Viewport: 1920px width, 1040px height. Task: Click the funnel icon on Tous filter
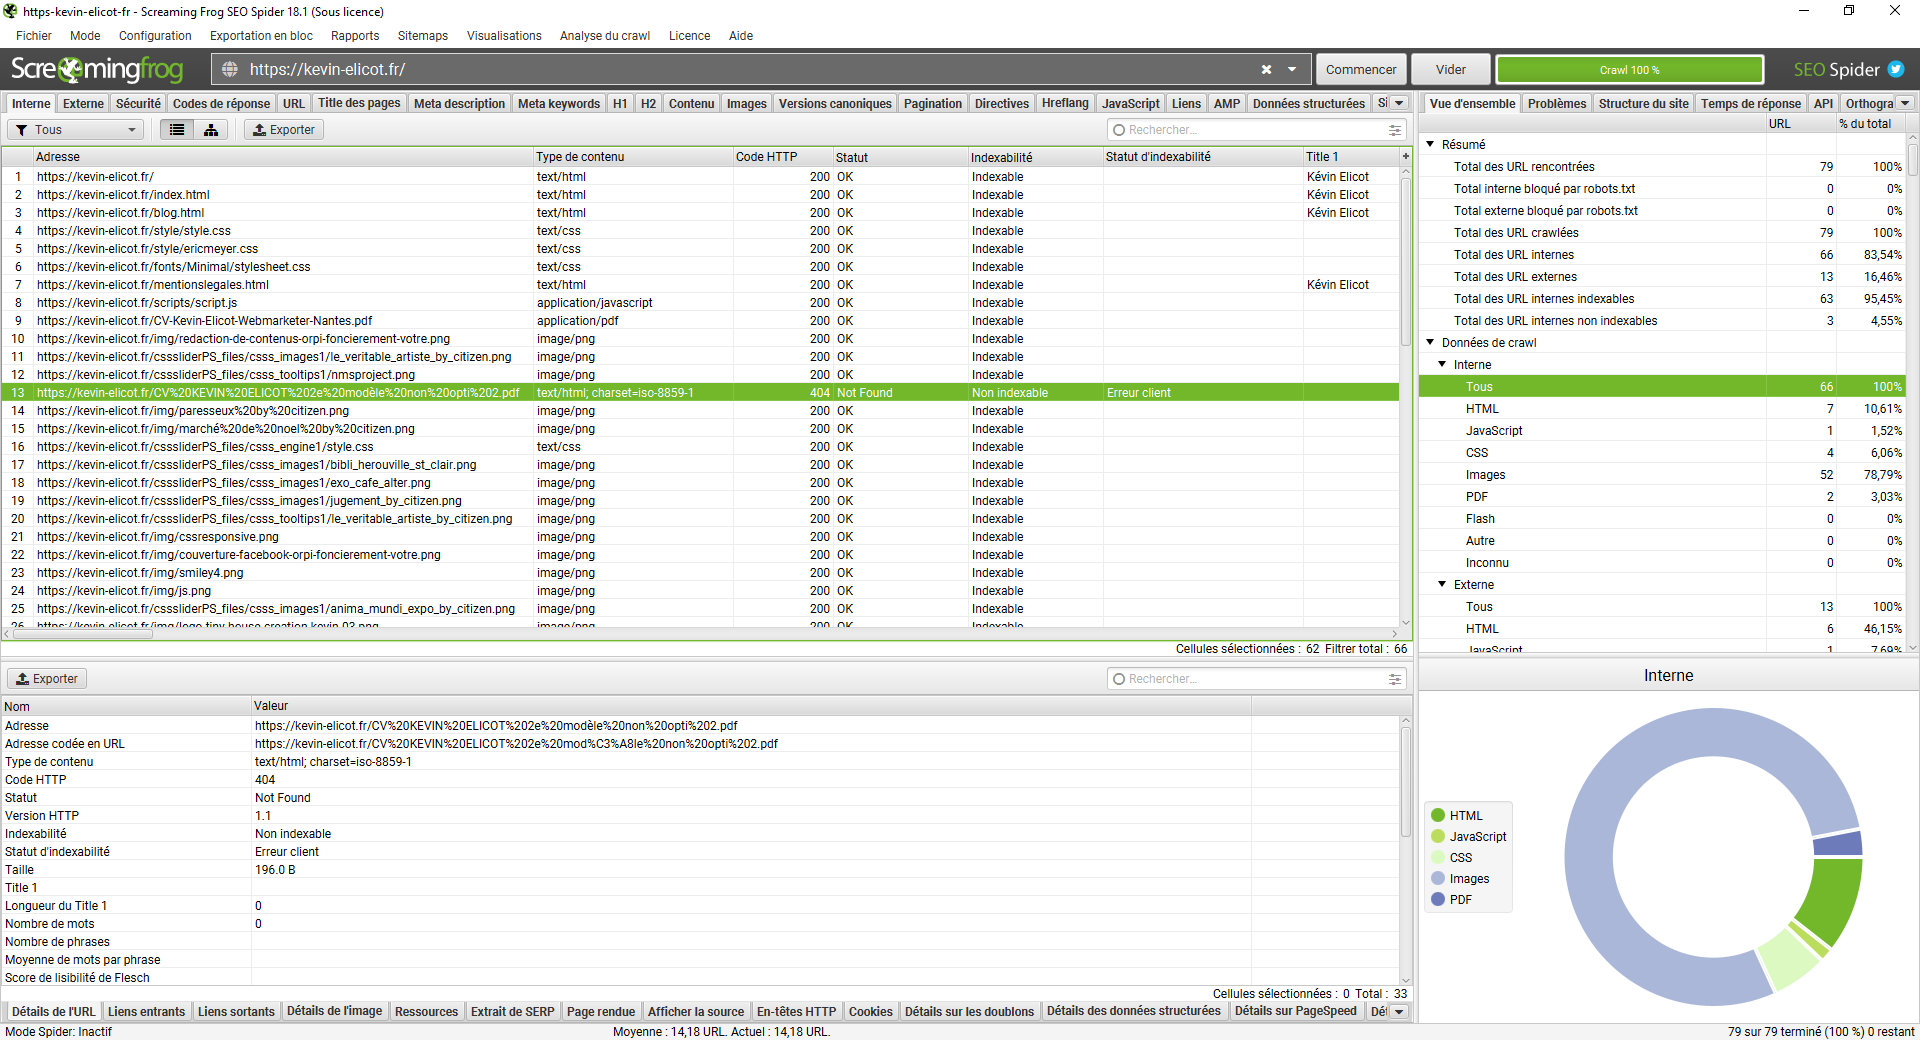pyautogui.click(x=21, y=130)
